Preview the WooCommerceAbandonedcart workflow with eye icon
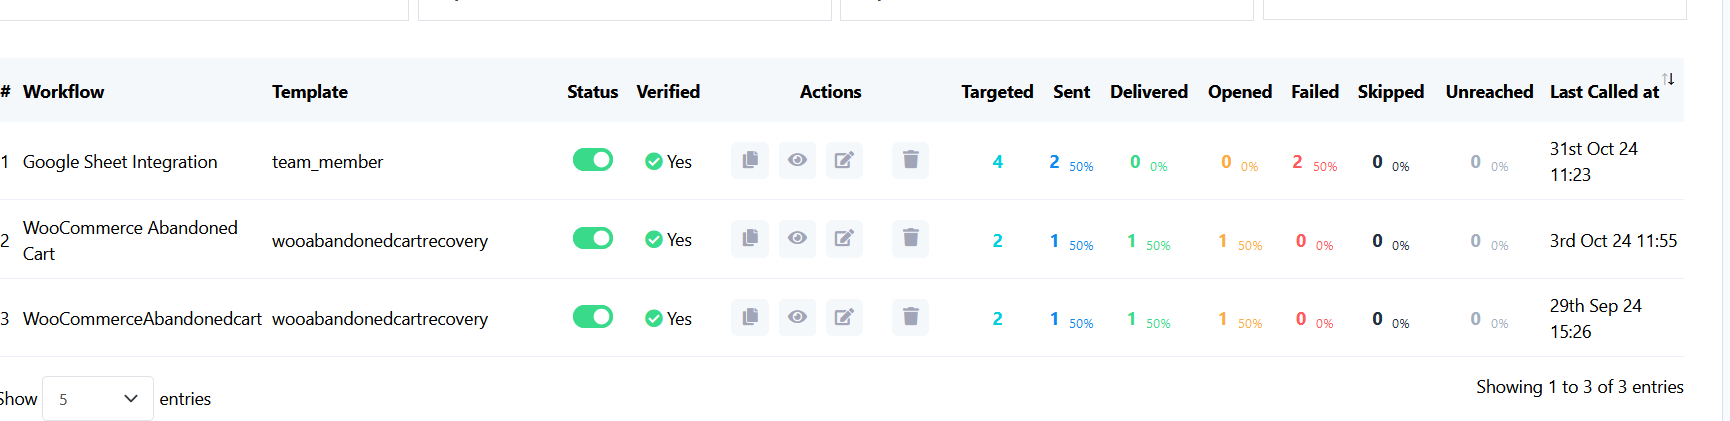1730x421 pixels. click(797, 317)
